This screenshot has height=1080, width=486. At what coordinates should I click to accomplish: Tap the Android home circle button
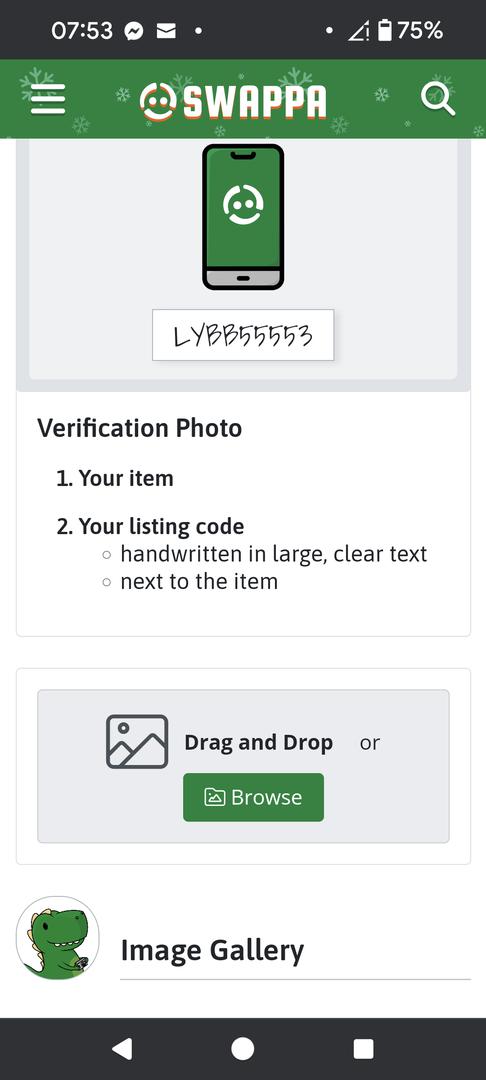click(x=242, y=1048)
